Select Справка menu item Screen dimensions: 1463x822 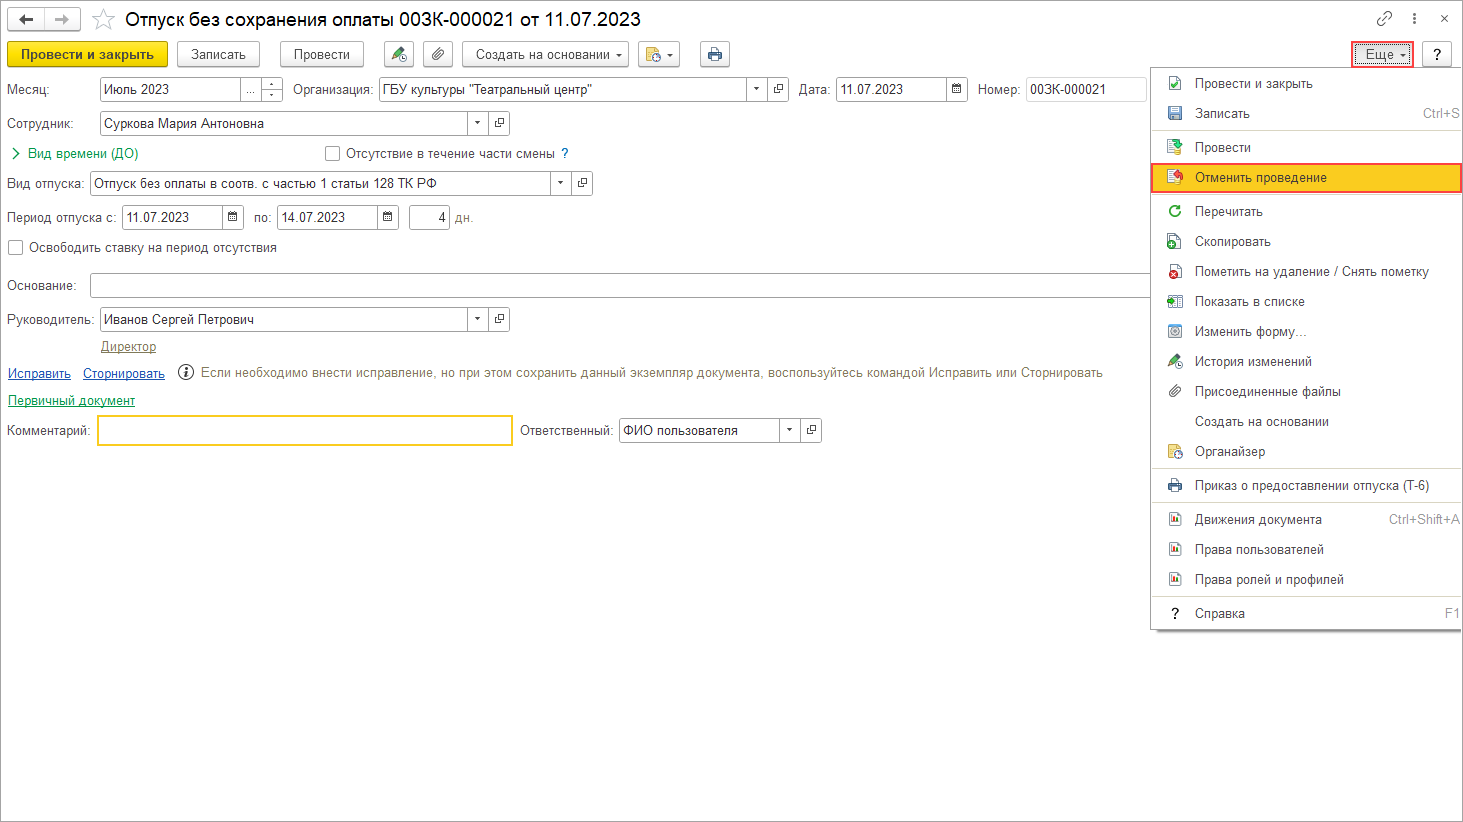coord(1306,613)
